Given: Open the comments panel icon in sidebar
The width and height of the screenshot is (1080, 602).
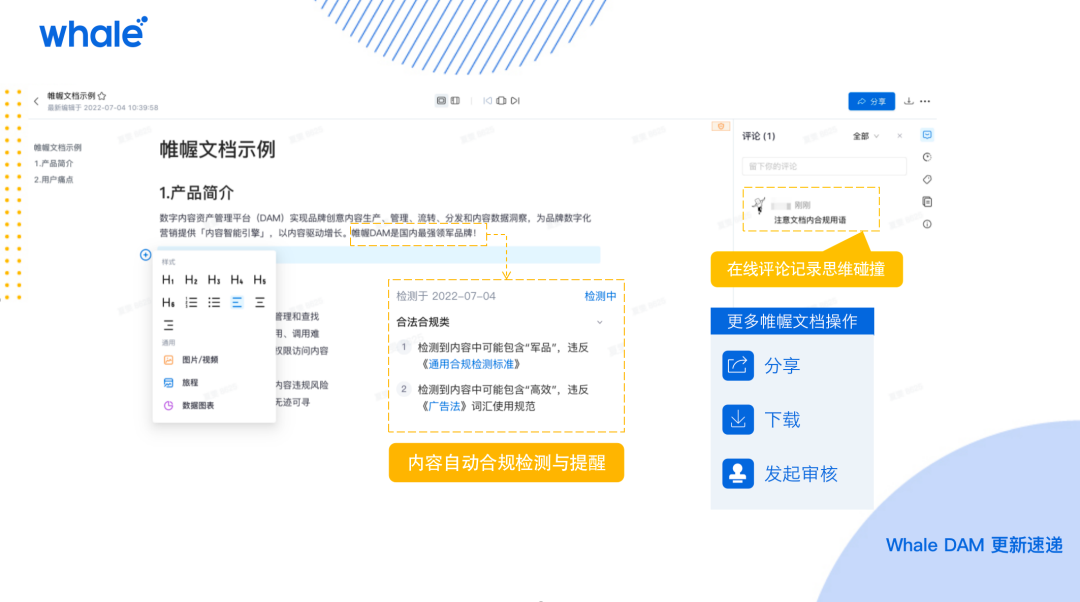Looking at the screenshot, I should tap(927, 135).
